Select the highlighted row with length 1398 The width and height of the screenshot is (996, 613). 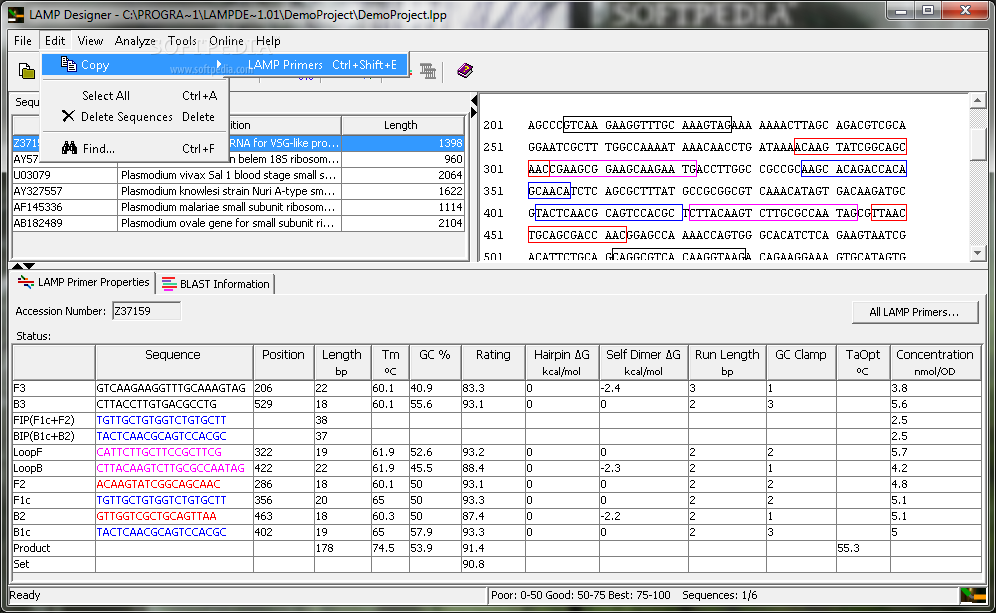(x=238, y=143)
